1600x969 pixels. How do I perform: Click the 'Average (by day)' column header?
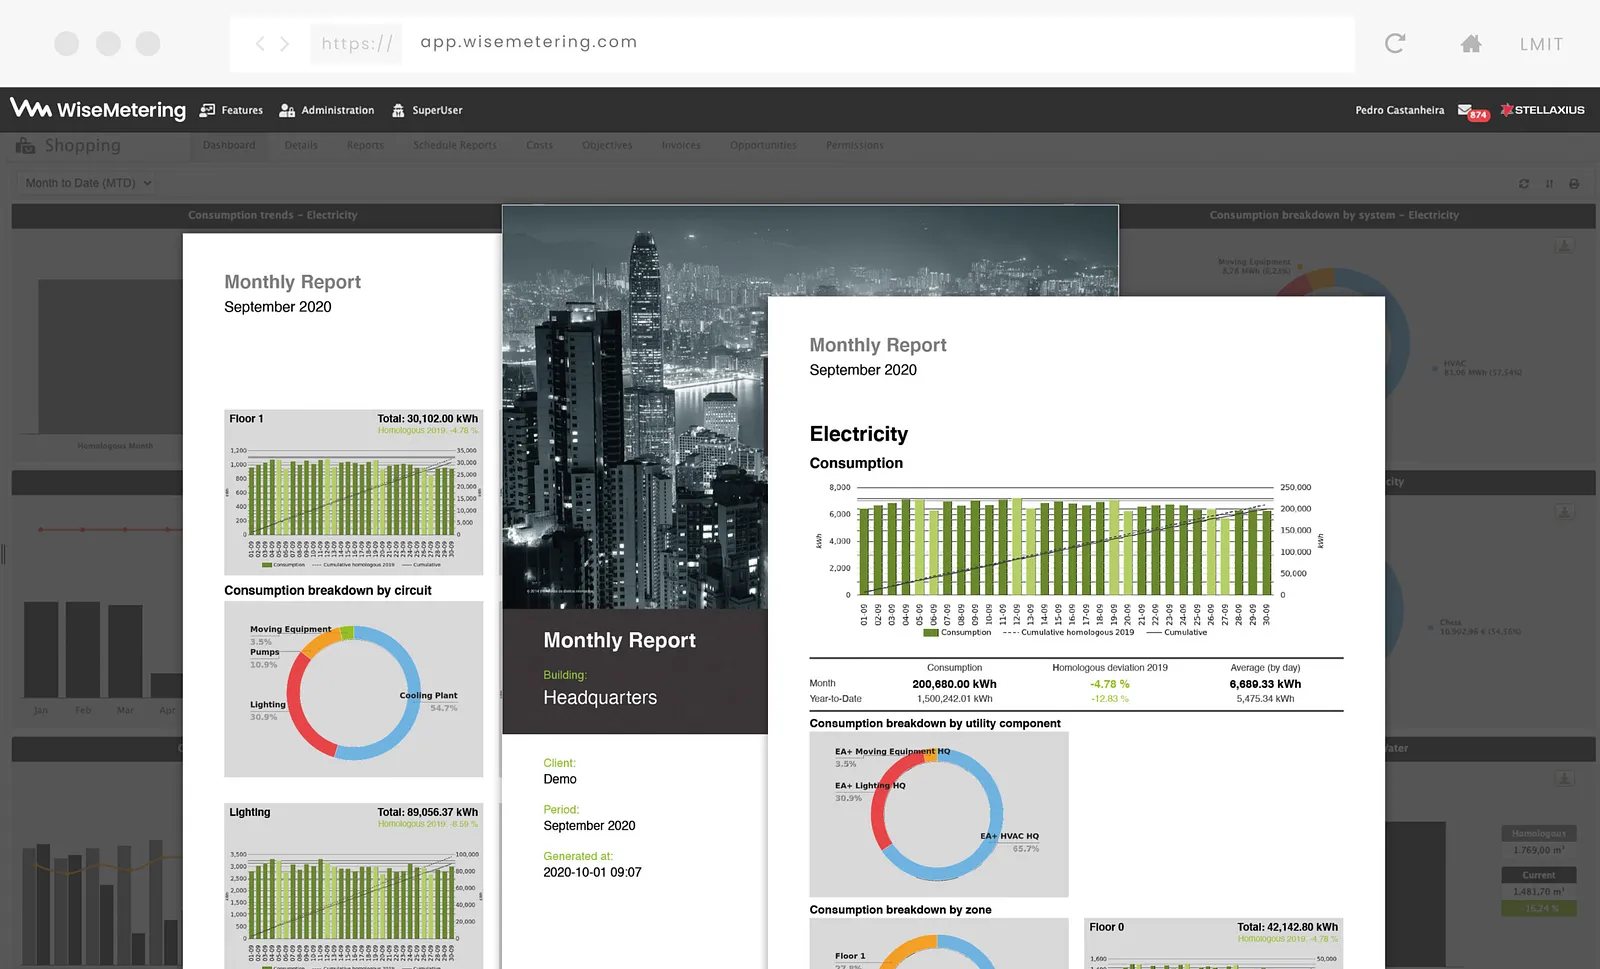click(1265, 667)
